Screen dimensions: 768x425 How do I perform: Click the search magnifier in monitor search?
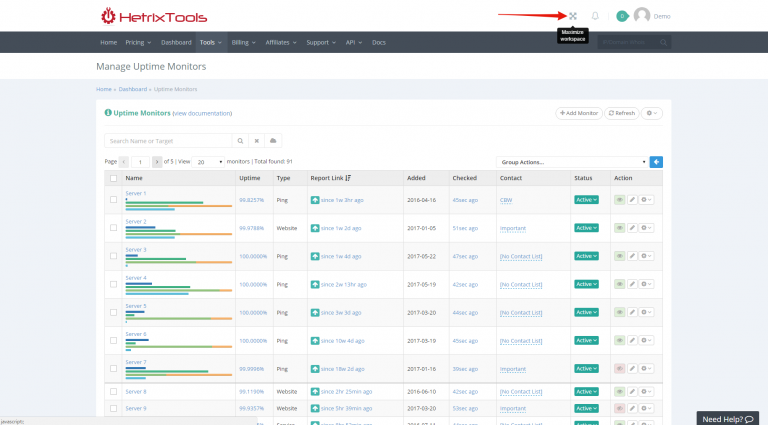coord(240,141)
